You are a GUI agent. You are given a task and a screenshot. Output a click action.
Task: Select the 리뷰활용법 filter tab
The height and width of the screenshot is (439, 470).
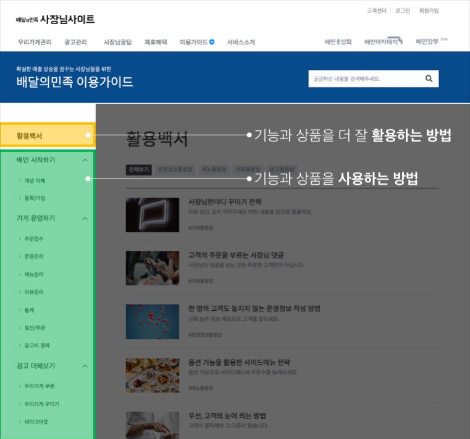[248, 170]
